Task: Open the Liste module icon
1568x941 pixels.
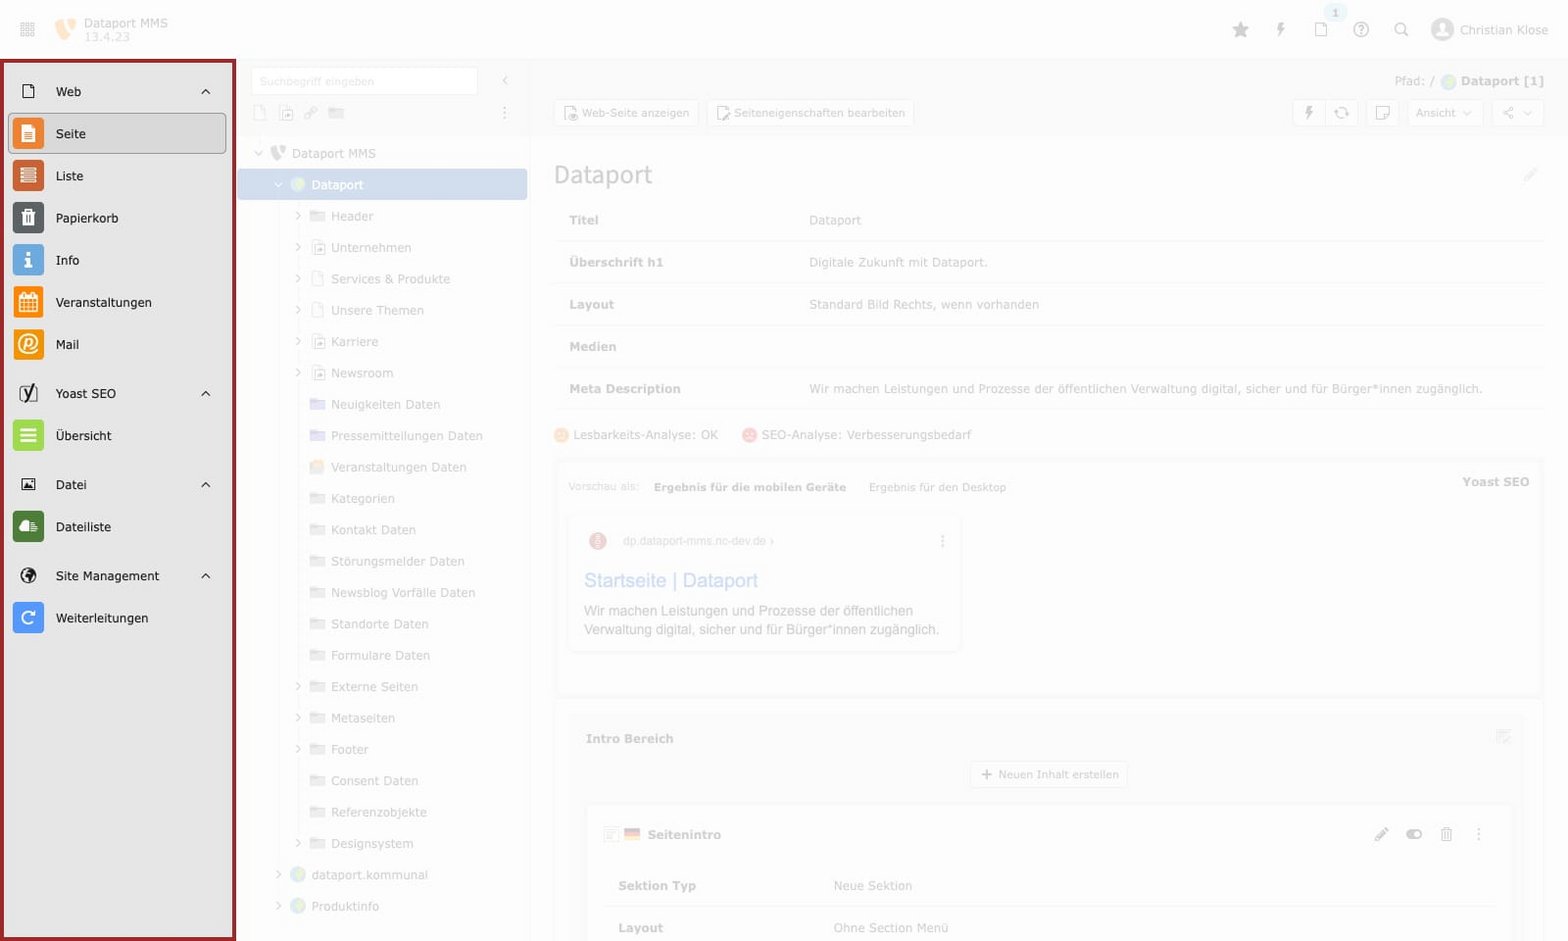Action: [28, 176]
